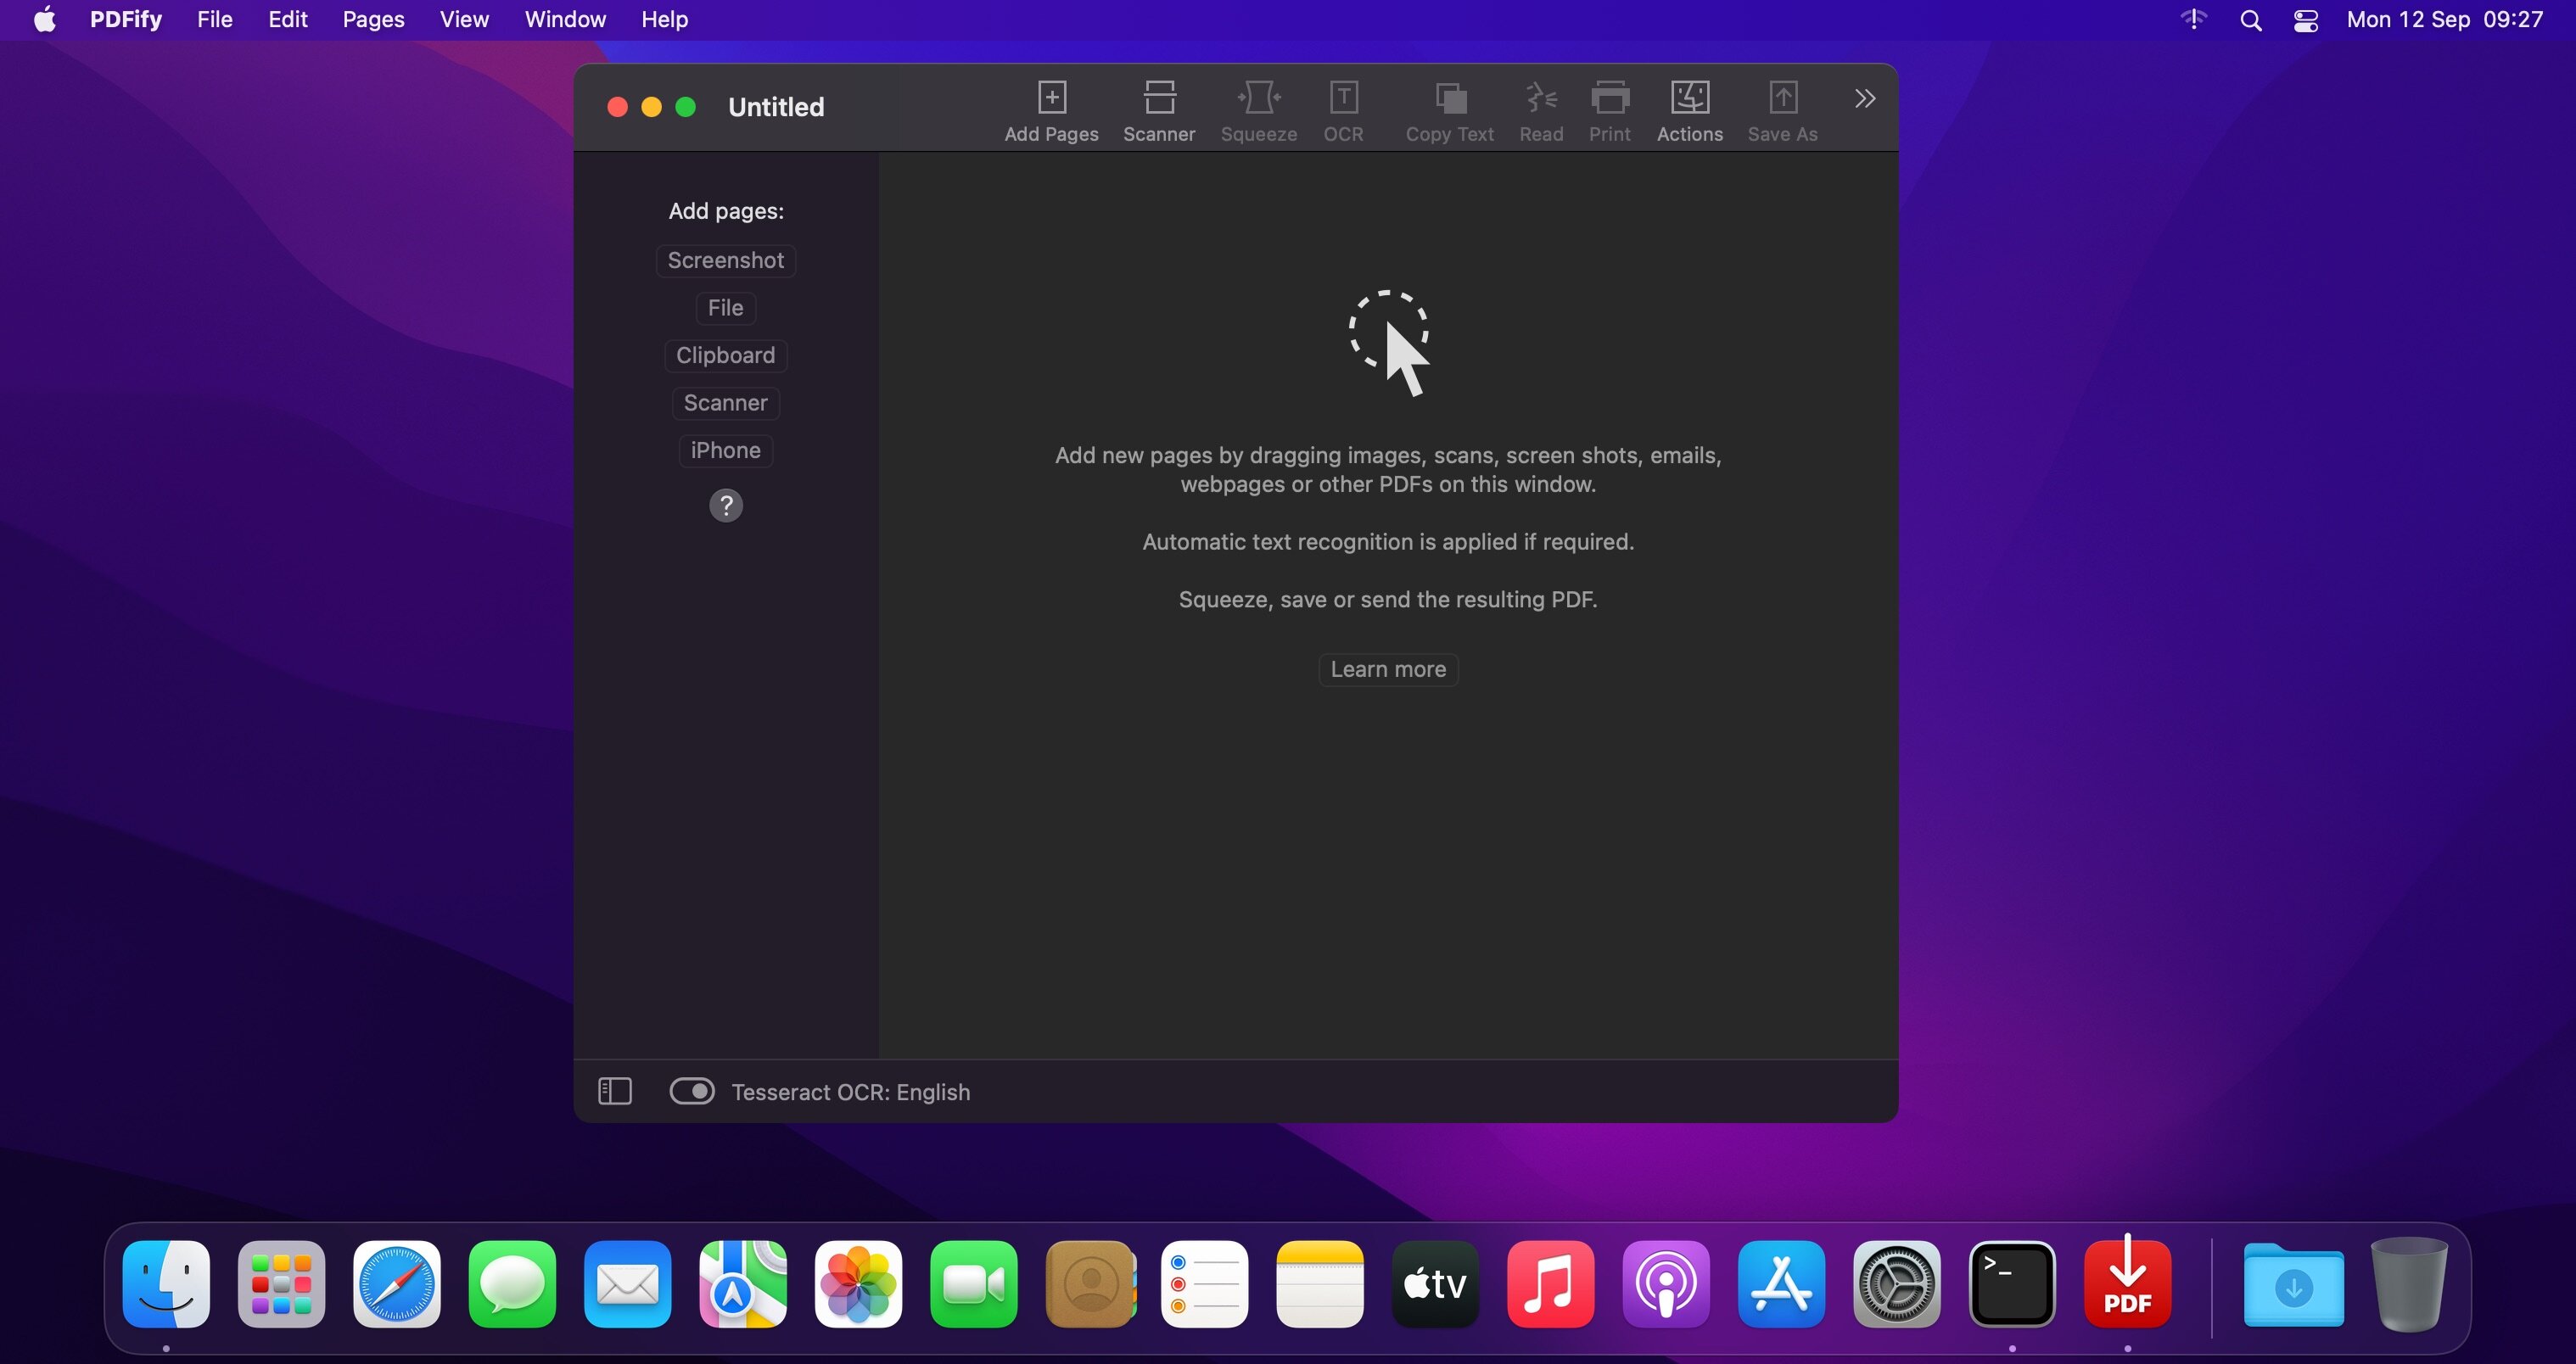This screenshot has width=2576, height=1364.
Task: Add pages from Clipboard
Action: pyautogui.click(x=725, y=355)
